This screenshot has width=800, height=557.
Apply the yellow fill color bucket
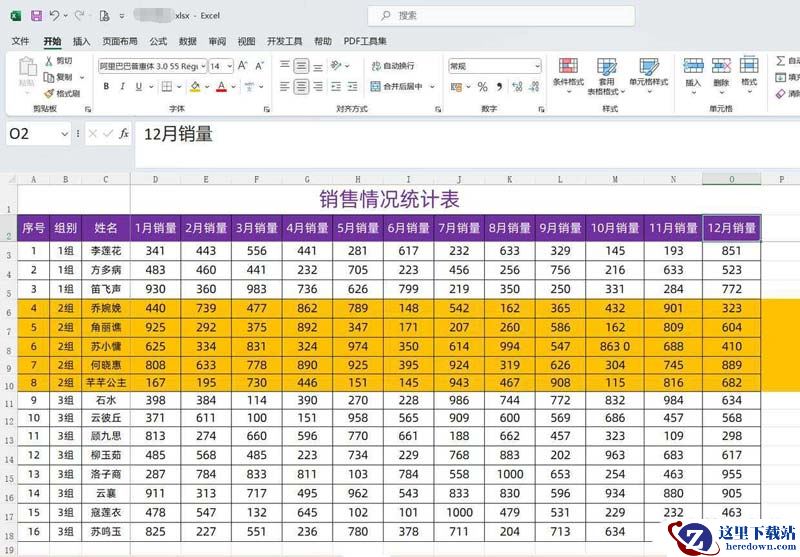(195, 87)
